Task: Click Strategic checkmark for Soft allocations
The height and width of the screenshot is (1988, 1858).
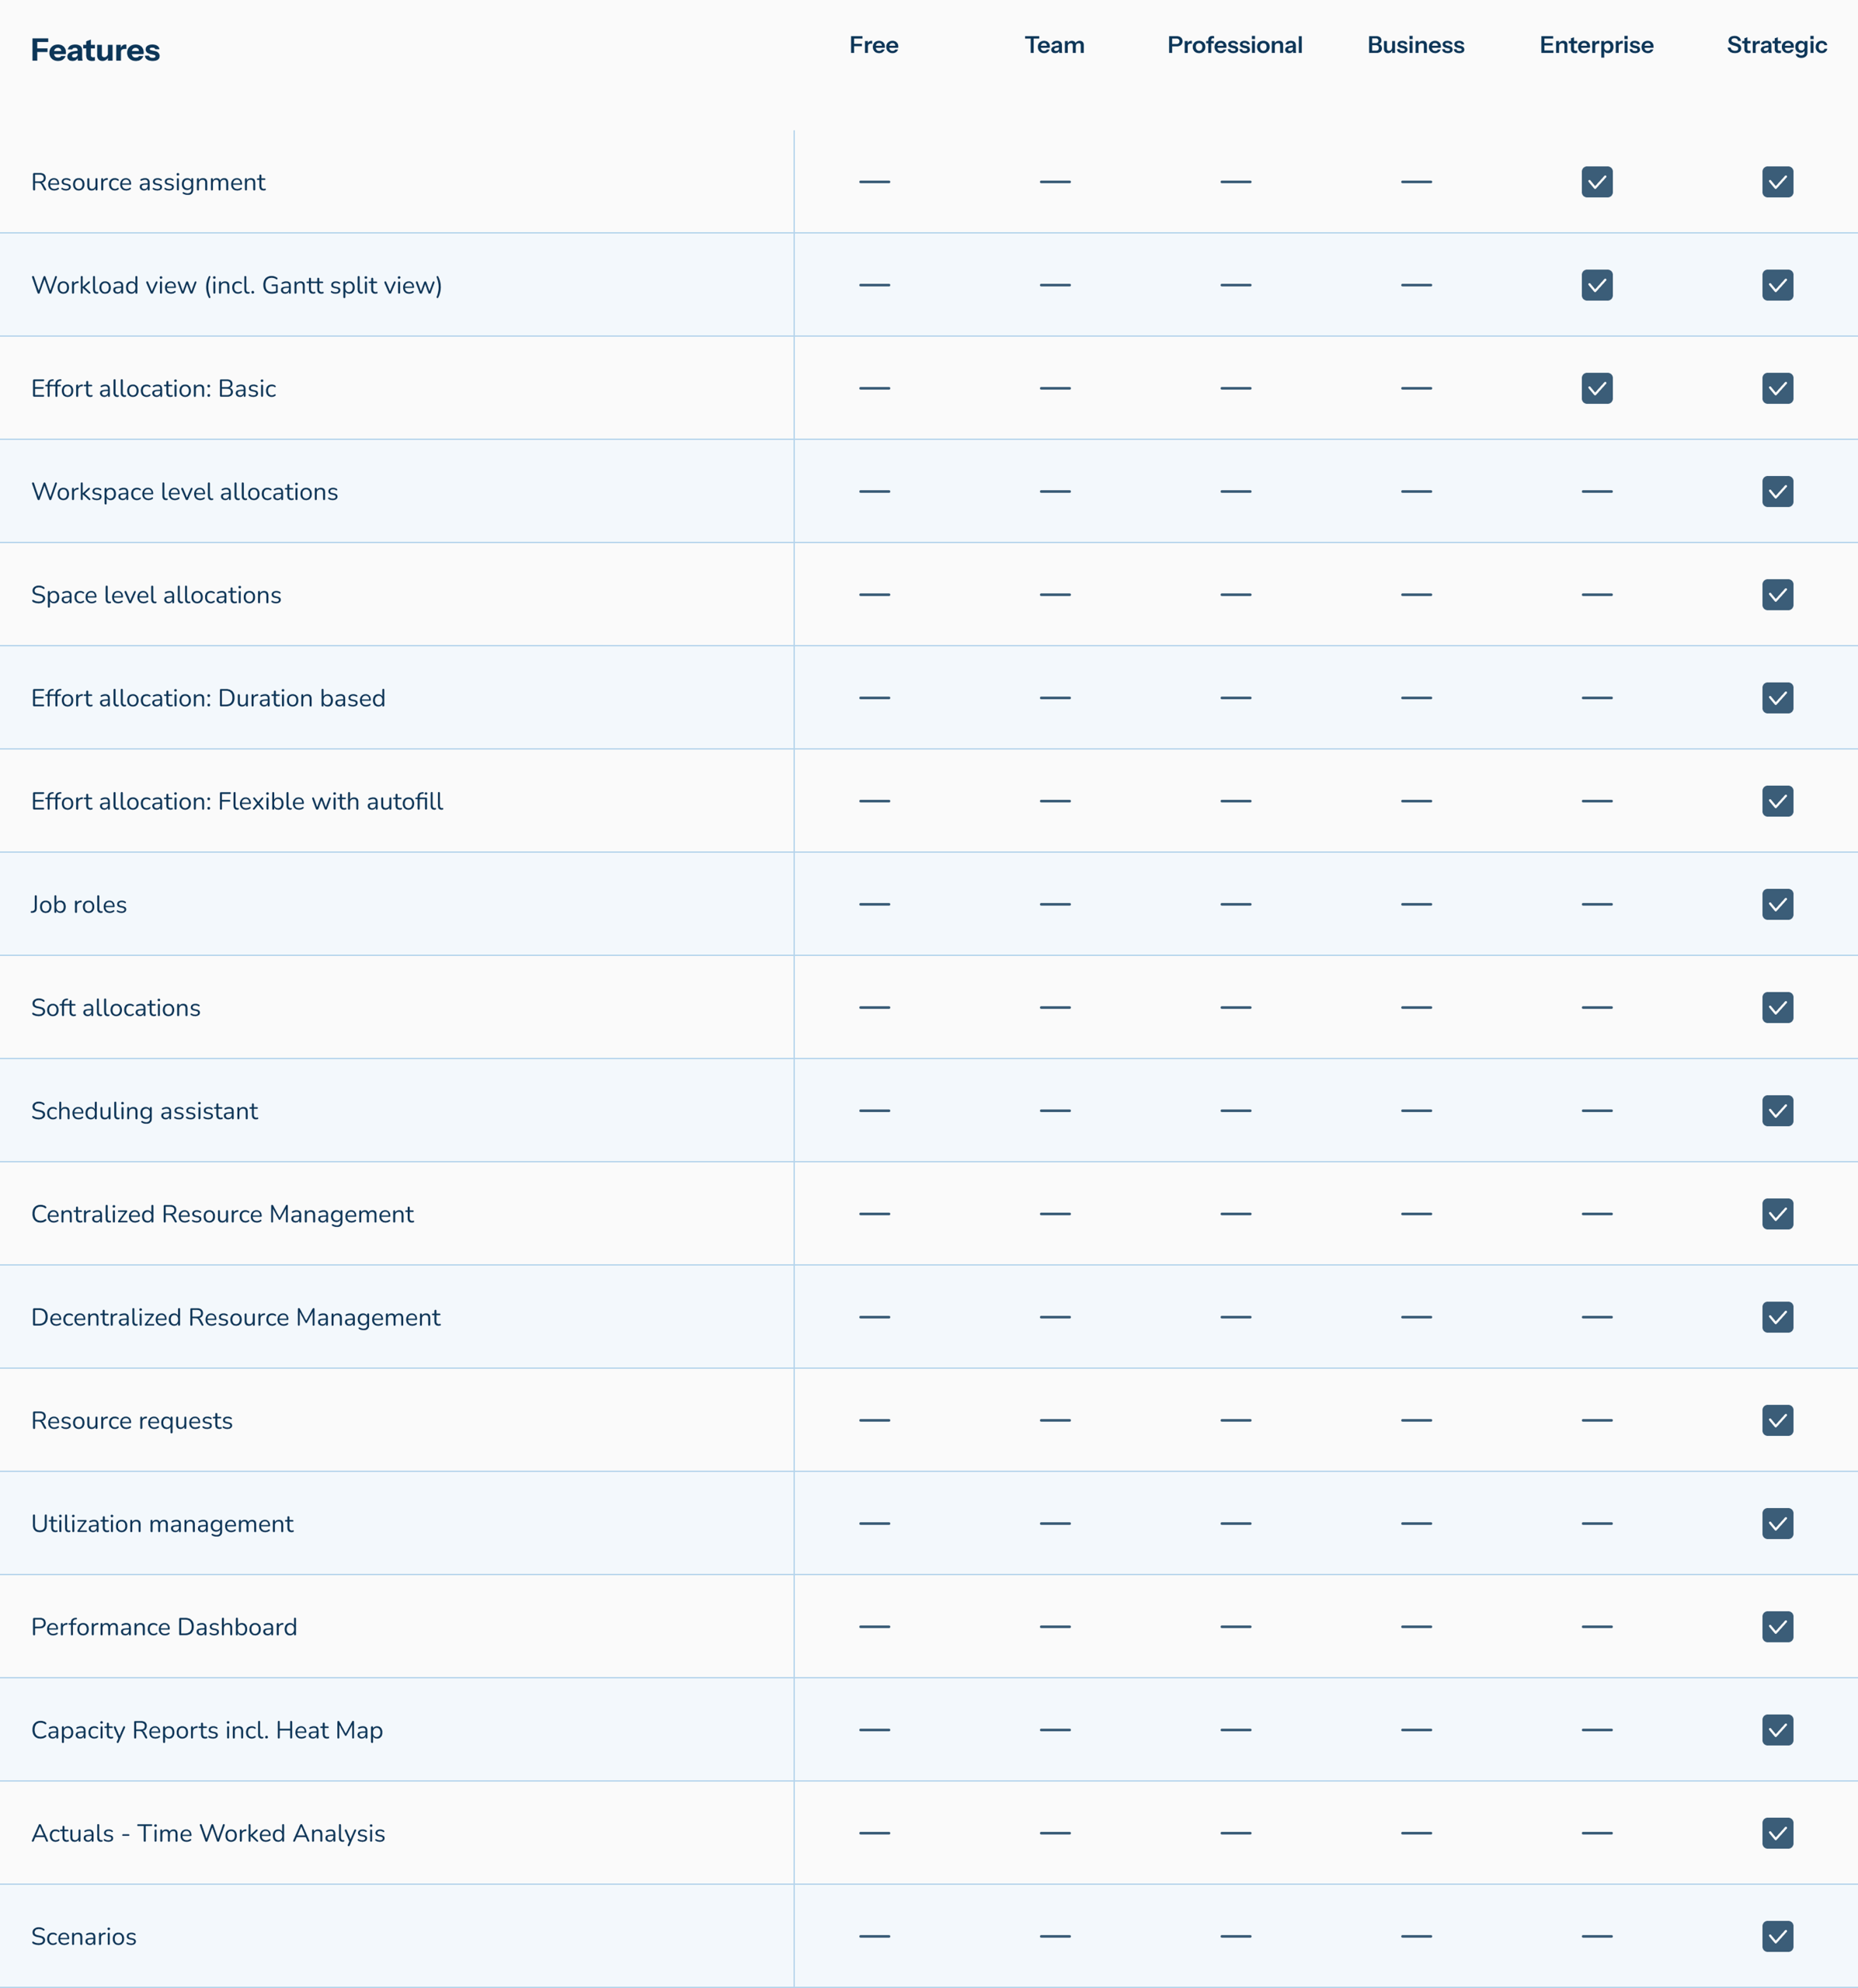Action: coord(1777,1007)
